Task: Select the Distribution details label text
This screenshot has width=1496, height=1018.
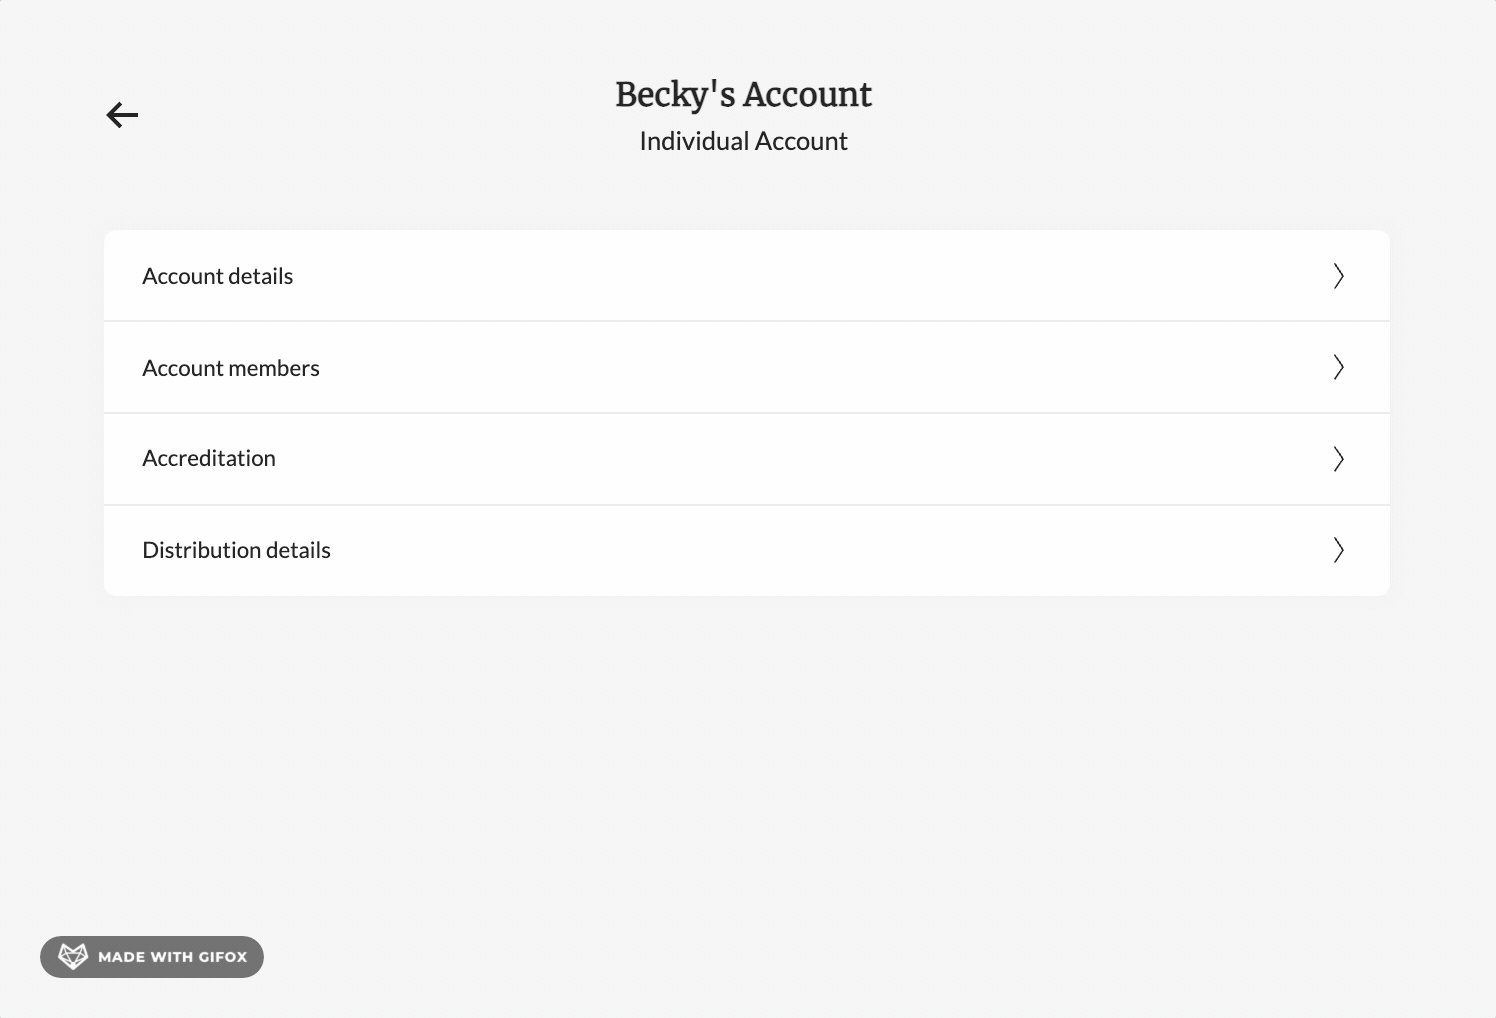Action: pyautogui.click(x=236, y=550)
